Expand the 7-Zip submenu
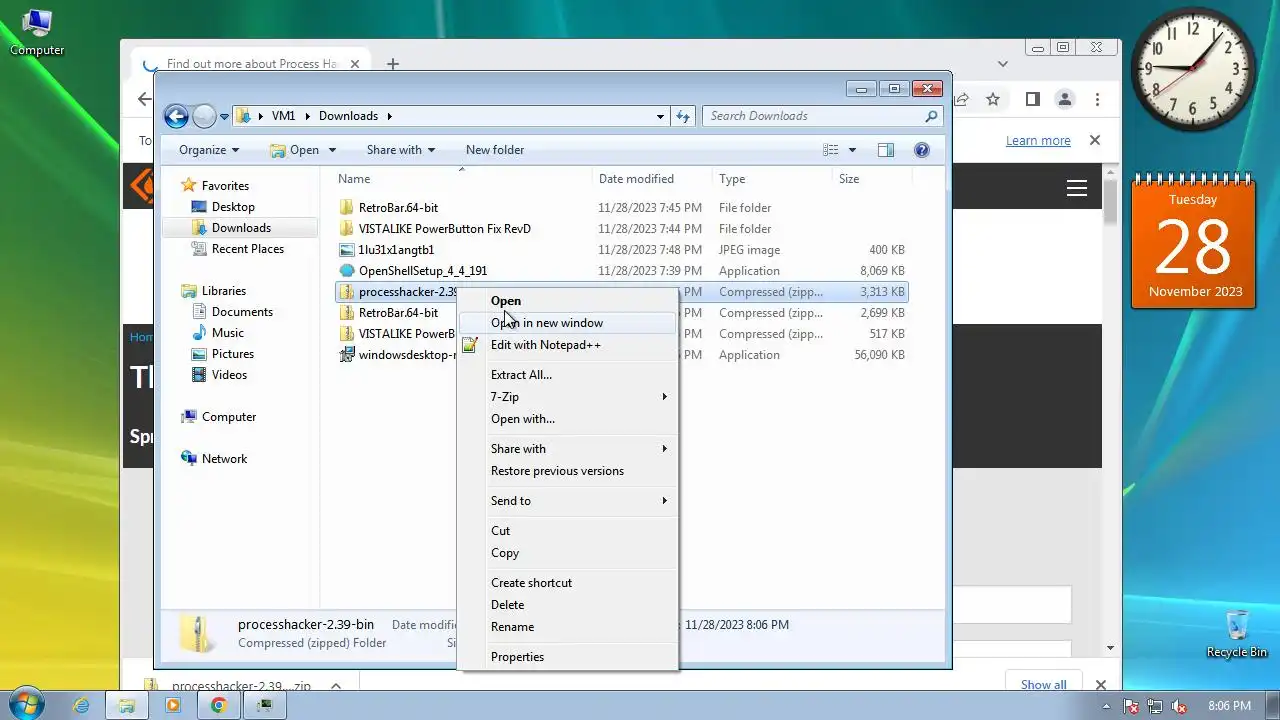Screen dimensions: 1280x720 point(567,397)
